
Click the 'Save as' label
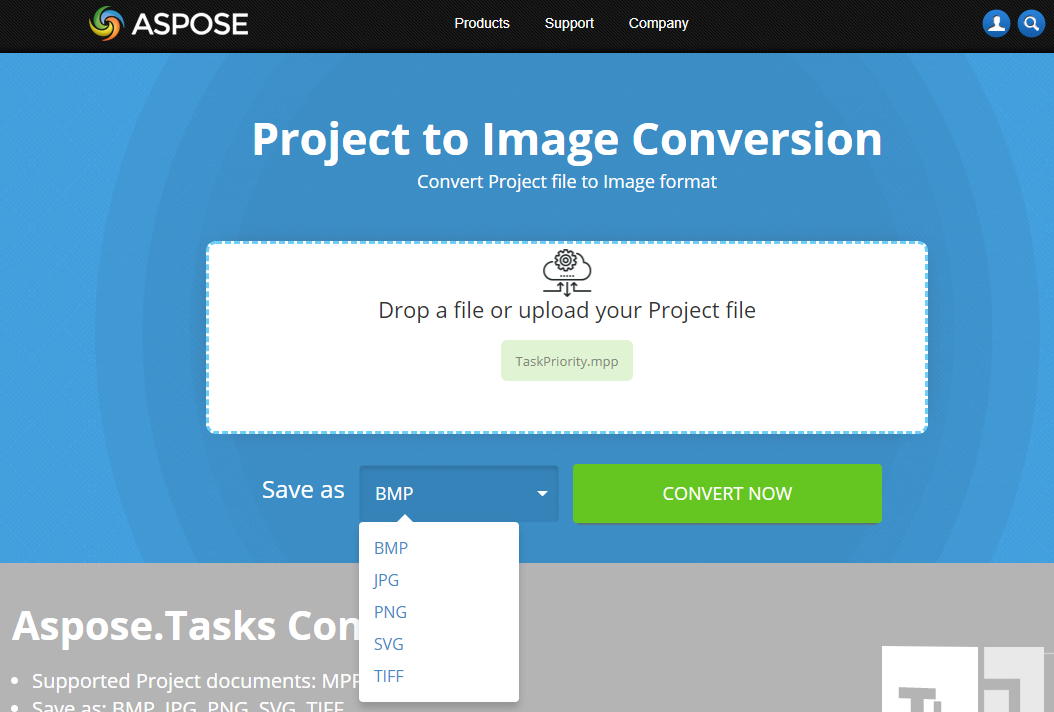click(303, 489)
